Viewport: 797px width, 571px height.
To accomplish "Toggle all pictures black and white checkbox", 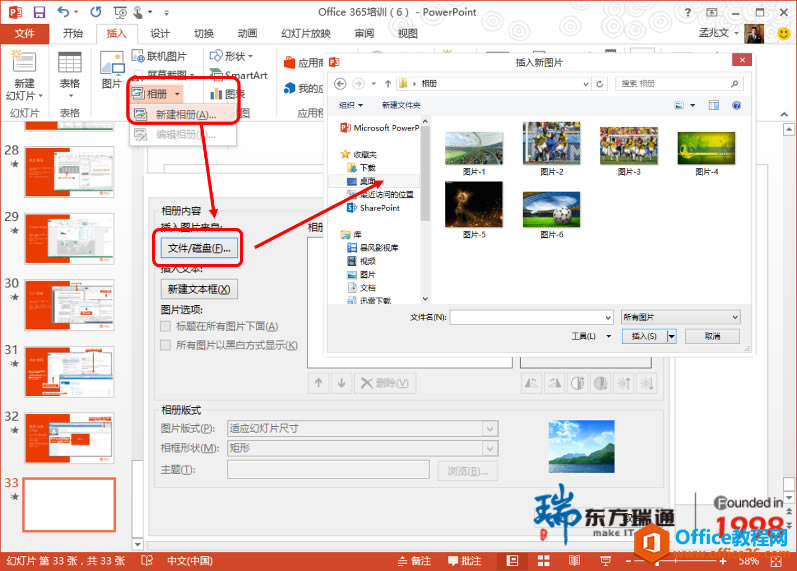I will tap(165, 345).
